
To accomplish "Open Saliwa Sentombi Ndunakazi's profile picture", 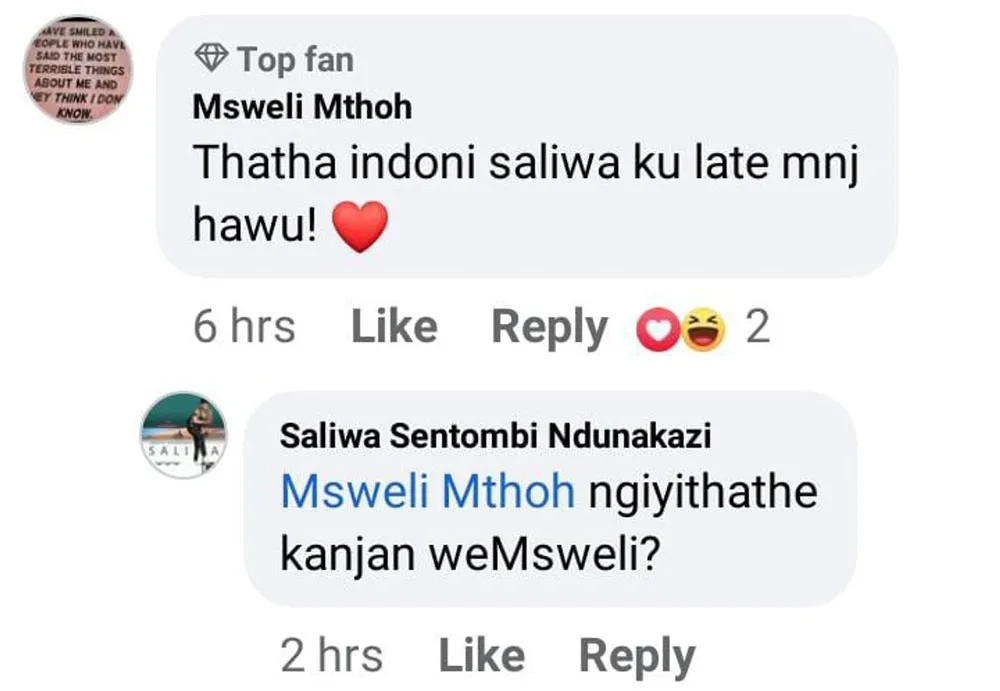I will [183, 435].
